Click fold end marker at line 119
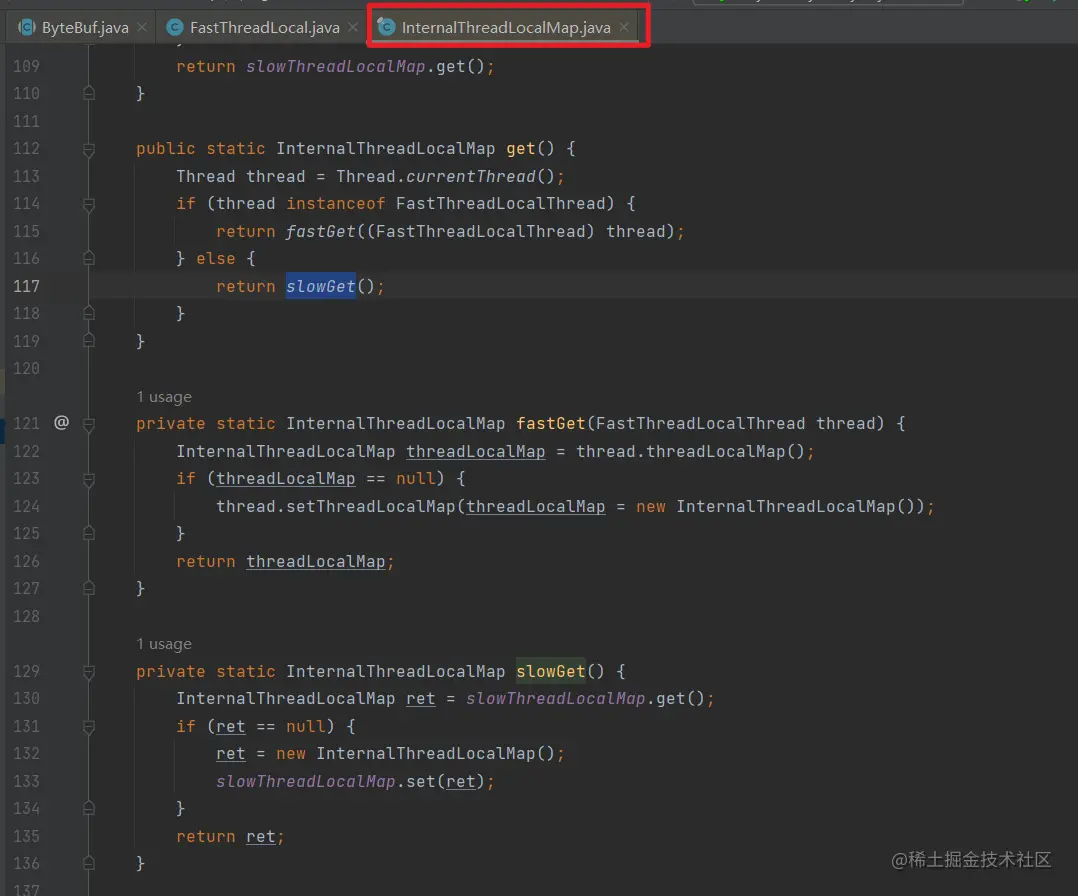This screenshot has width=1078, height=896. click(x=89, y=340)
